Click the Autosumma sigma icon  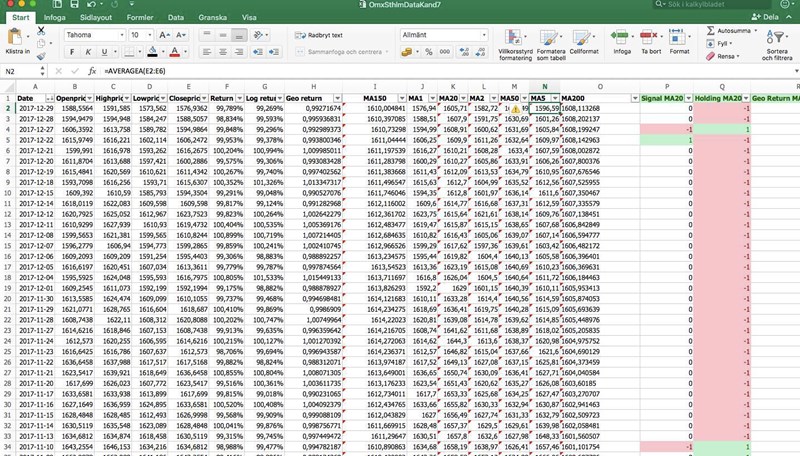coord(715,31)
